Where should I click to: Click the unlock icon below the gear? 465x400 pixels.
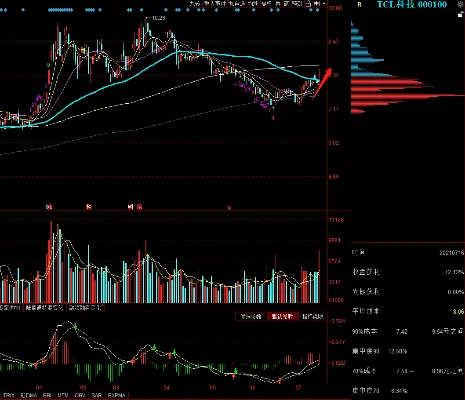coord(461,14)
